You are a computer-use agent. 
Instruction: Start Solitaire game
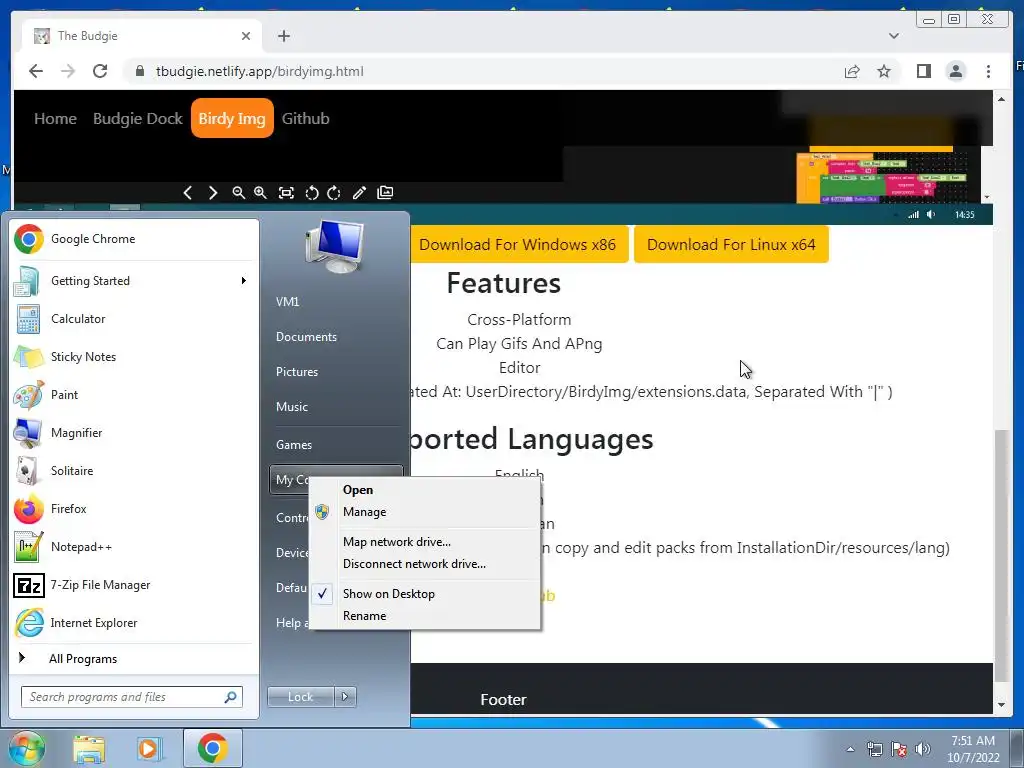coord(134,471)
